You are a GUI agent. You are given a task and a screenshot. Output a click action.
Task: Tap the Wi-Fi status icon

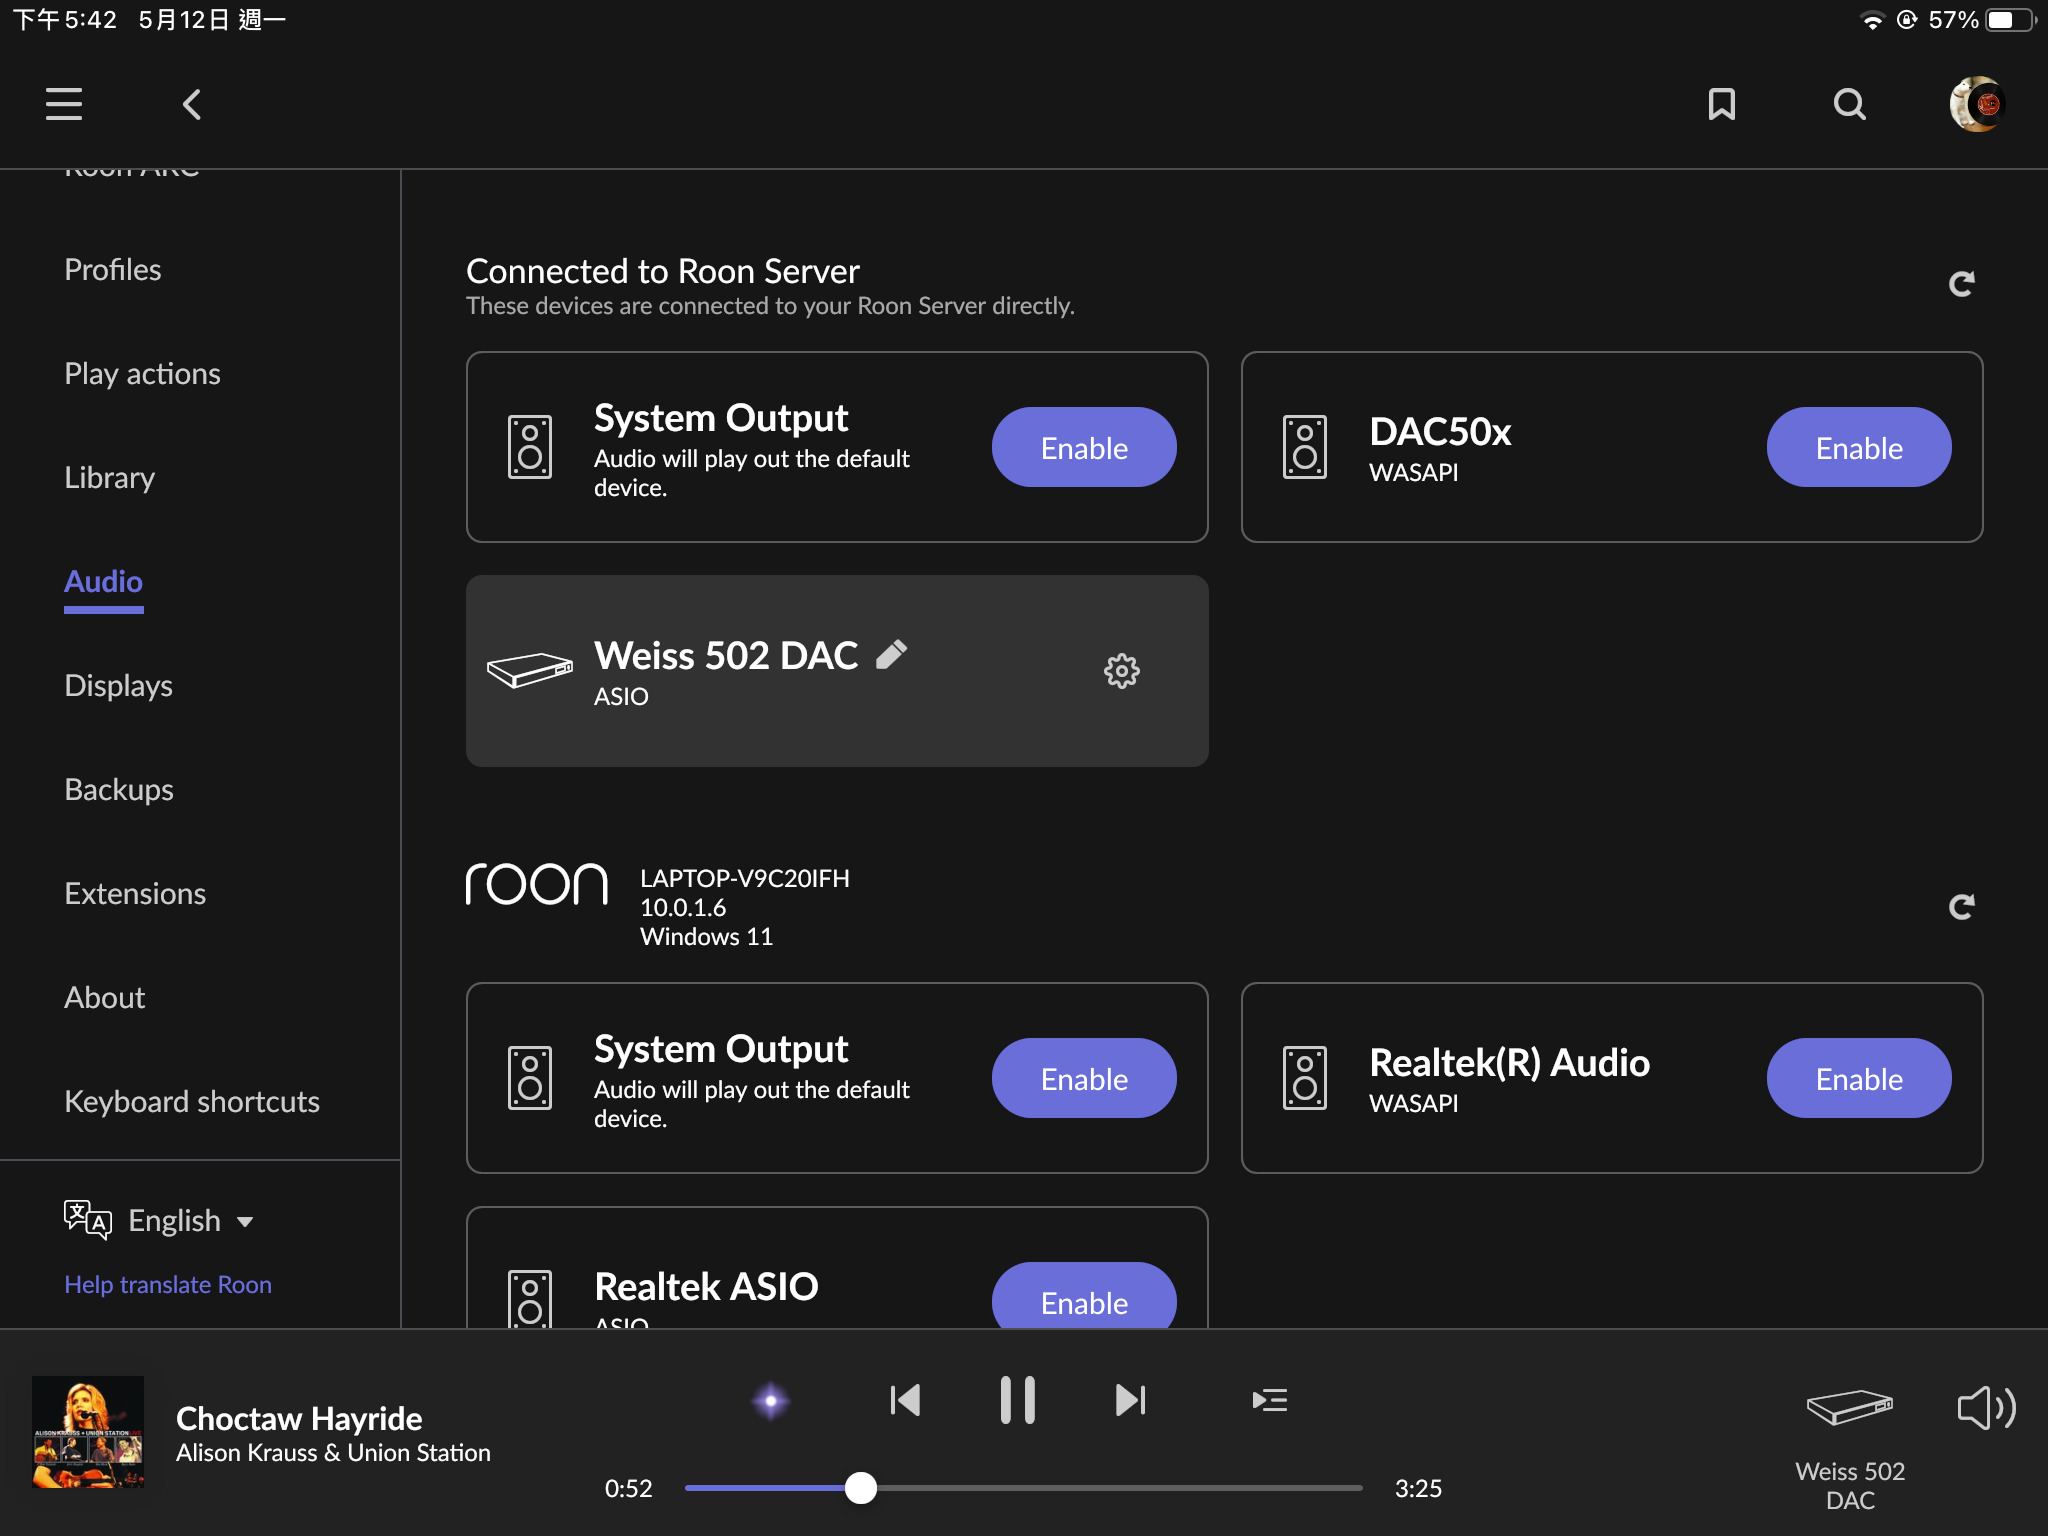pos(1871,21)
